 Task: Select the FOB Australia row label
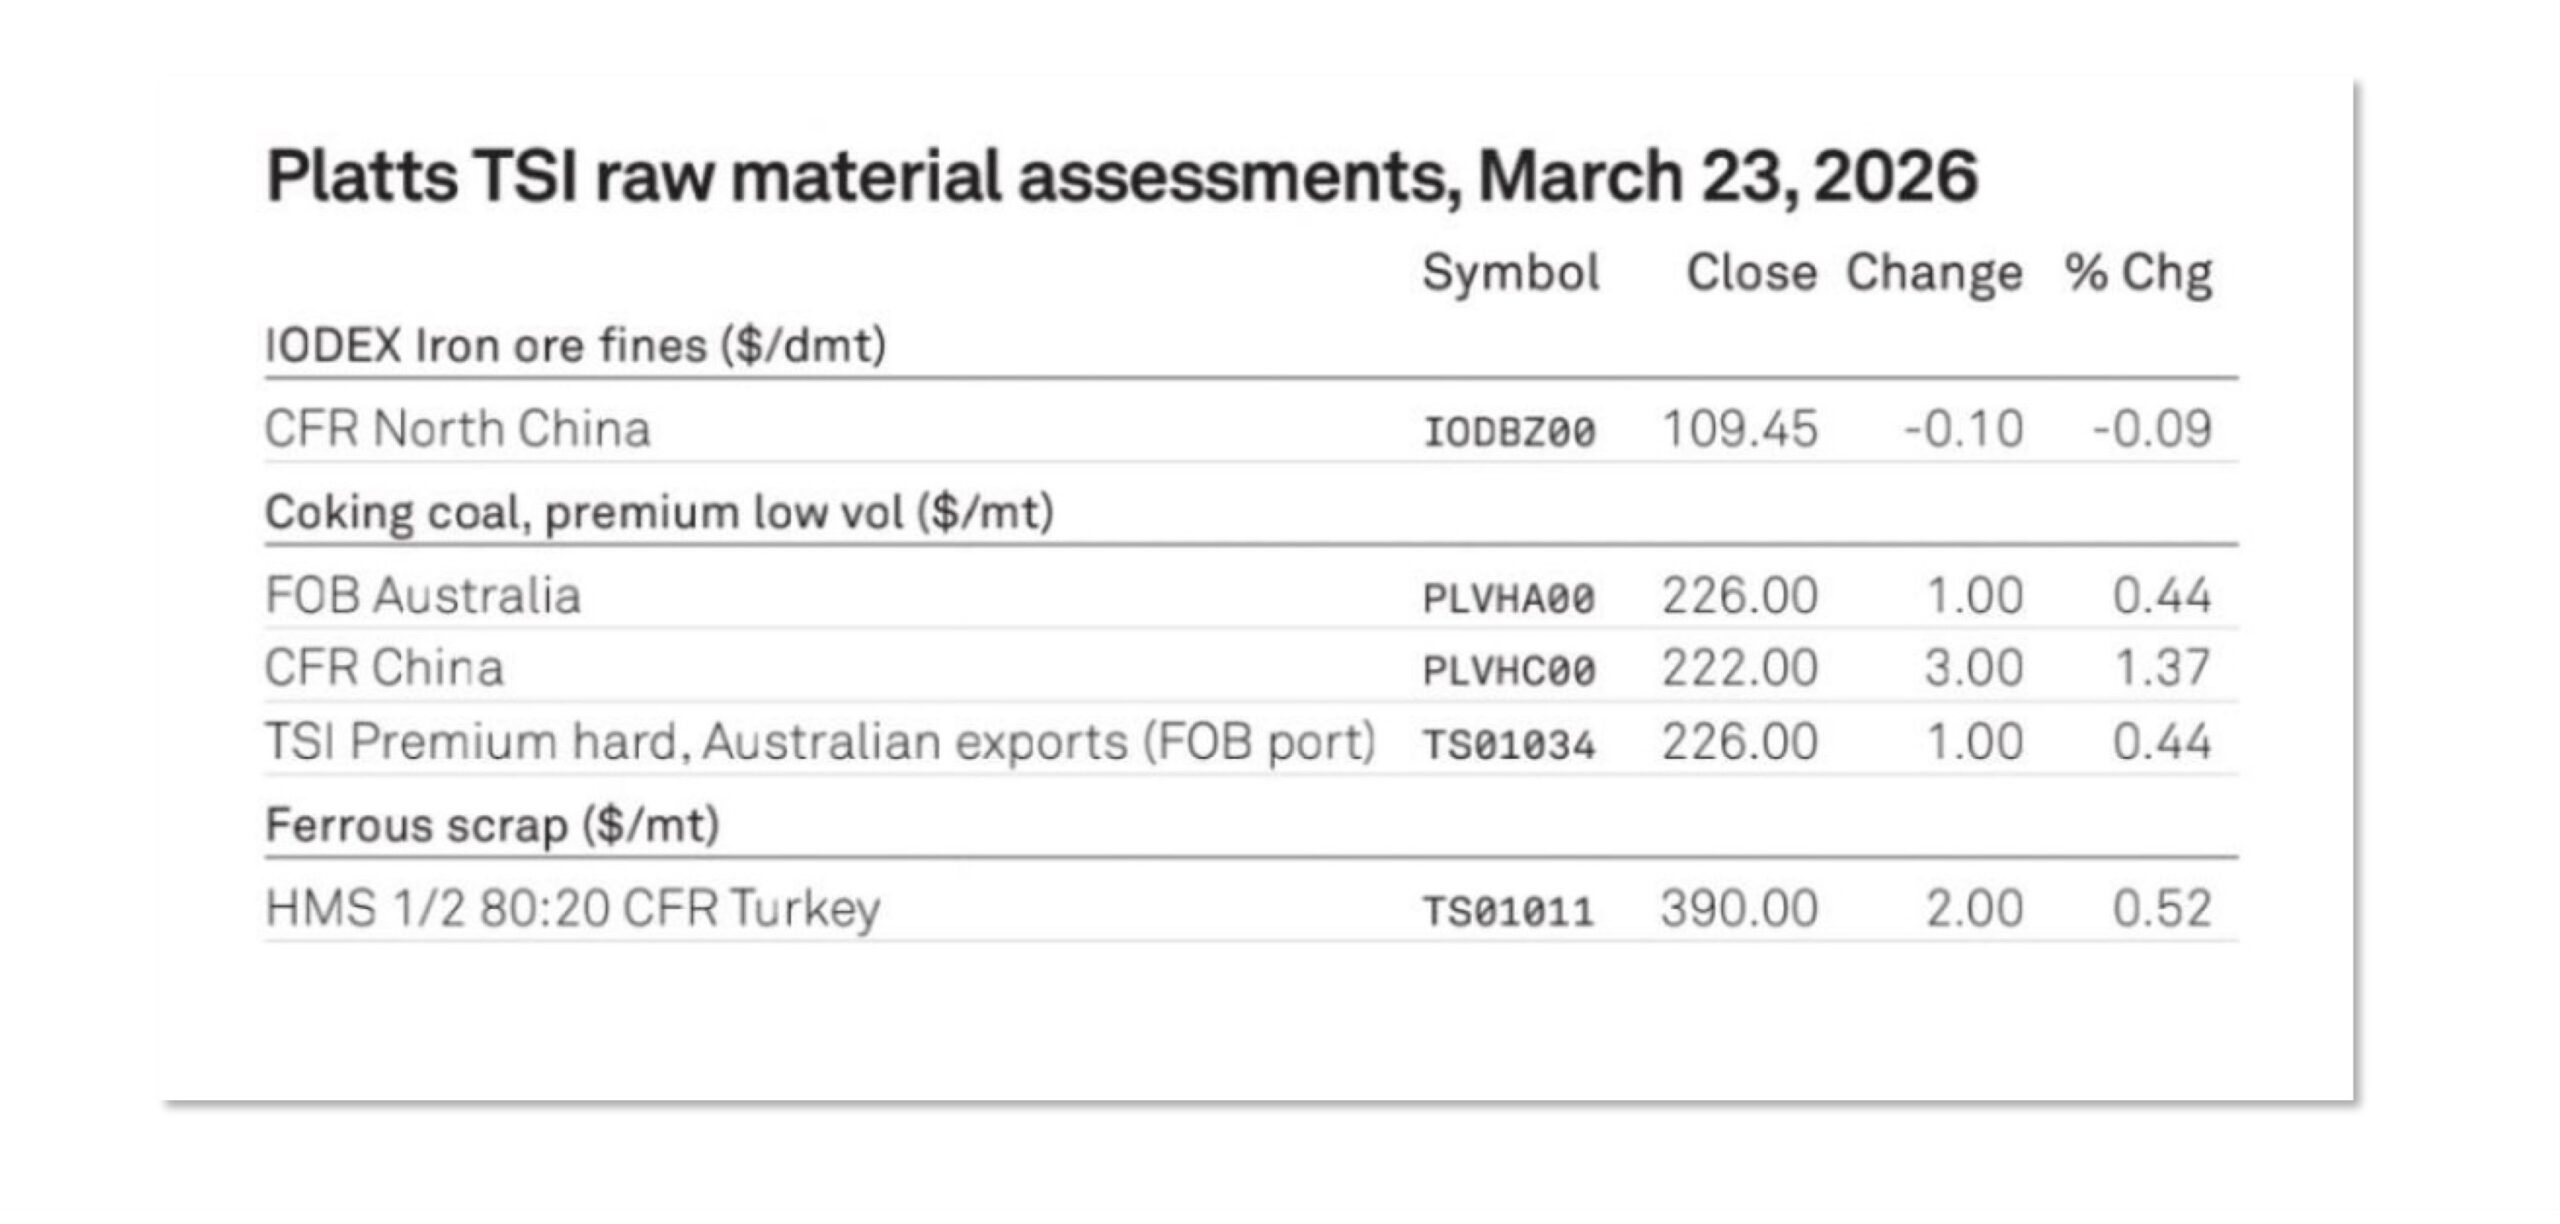point(422,596)
